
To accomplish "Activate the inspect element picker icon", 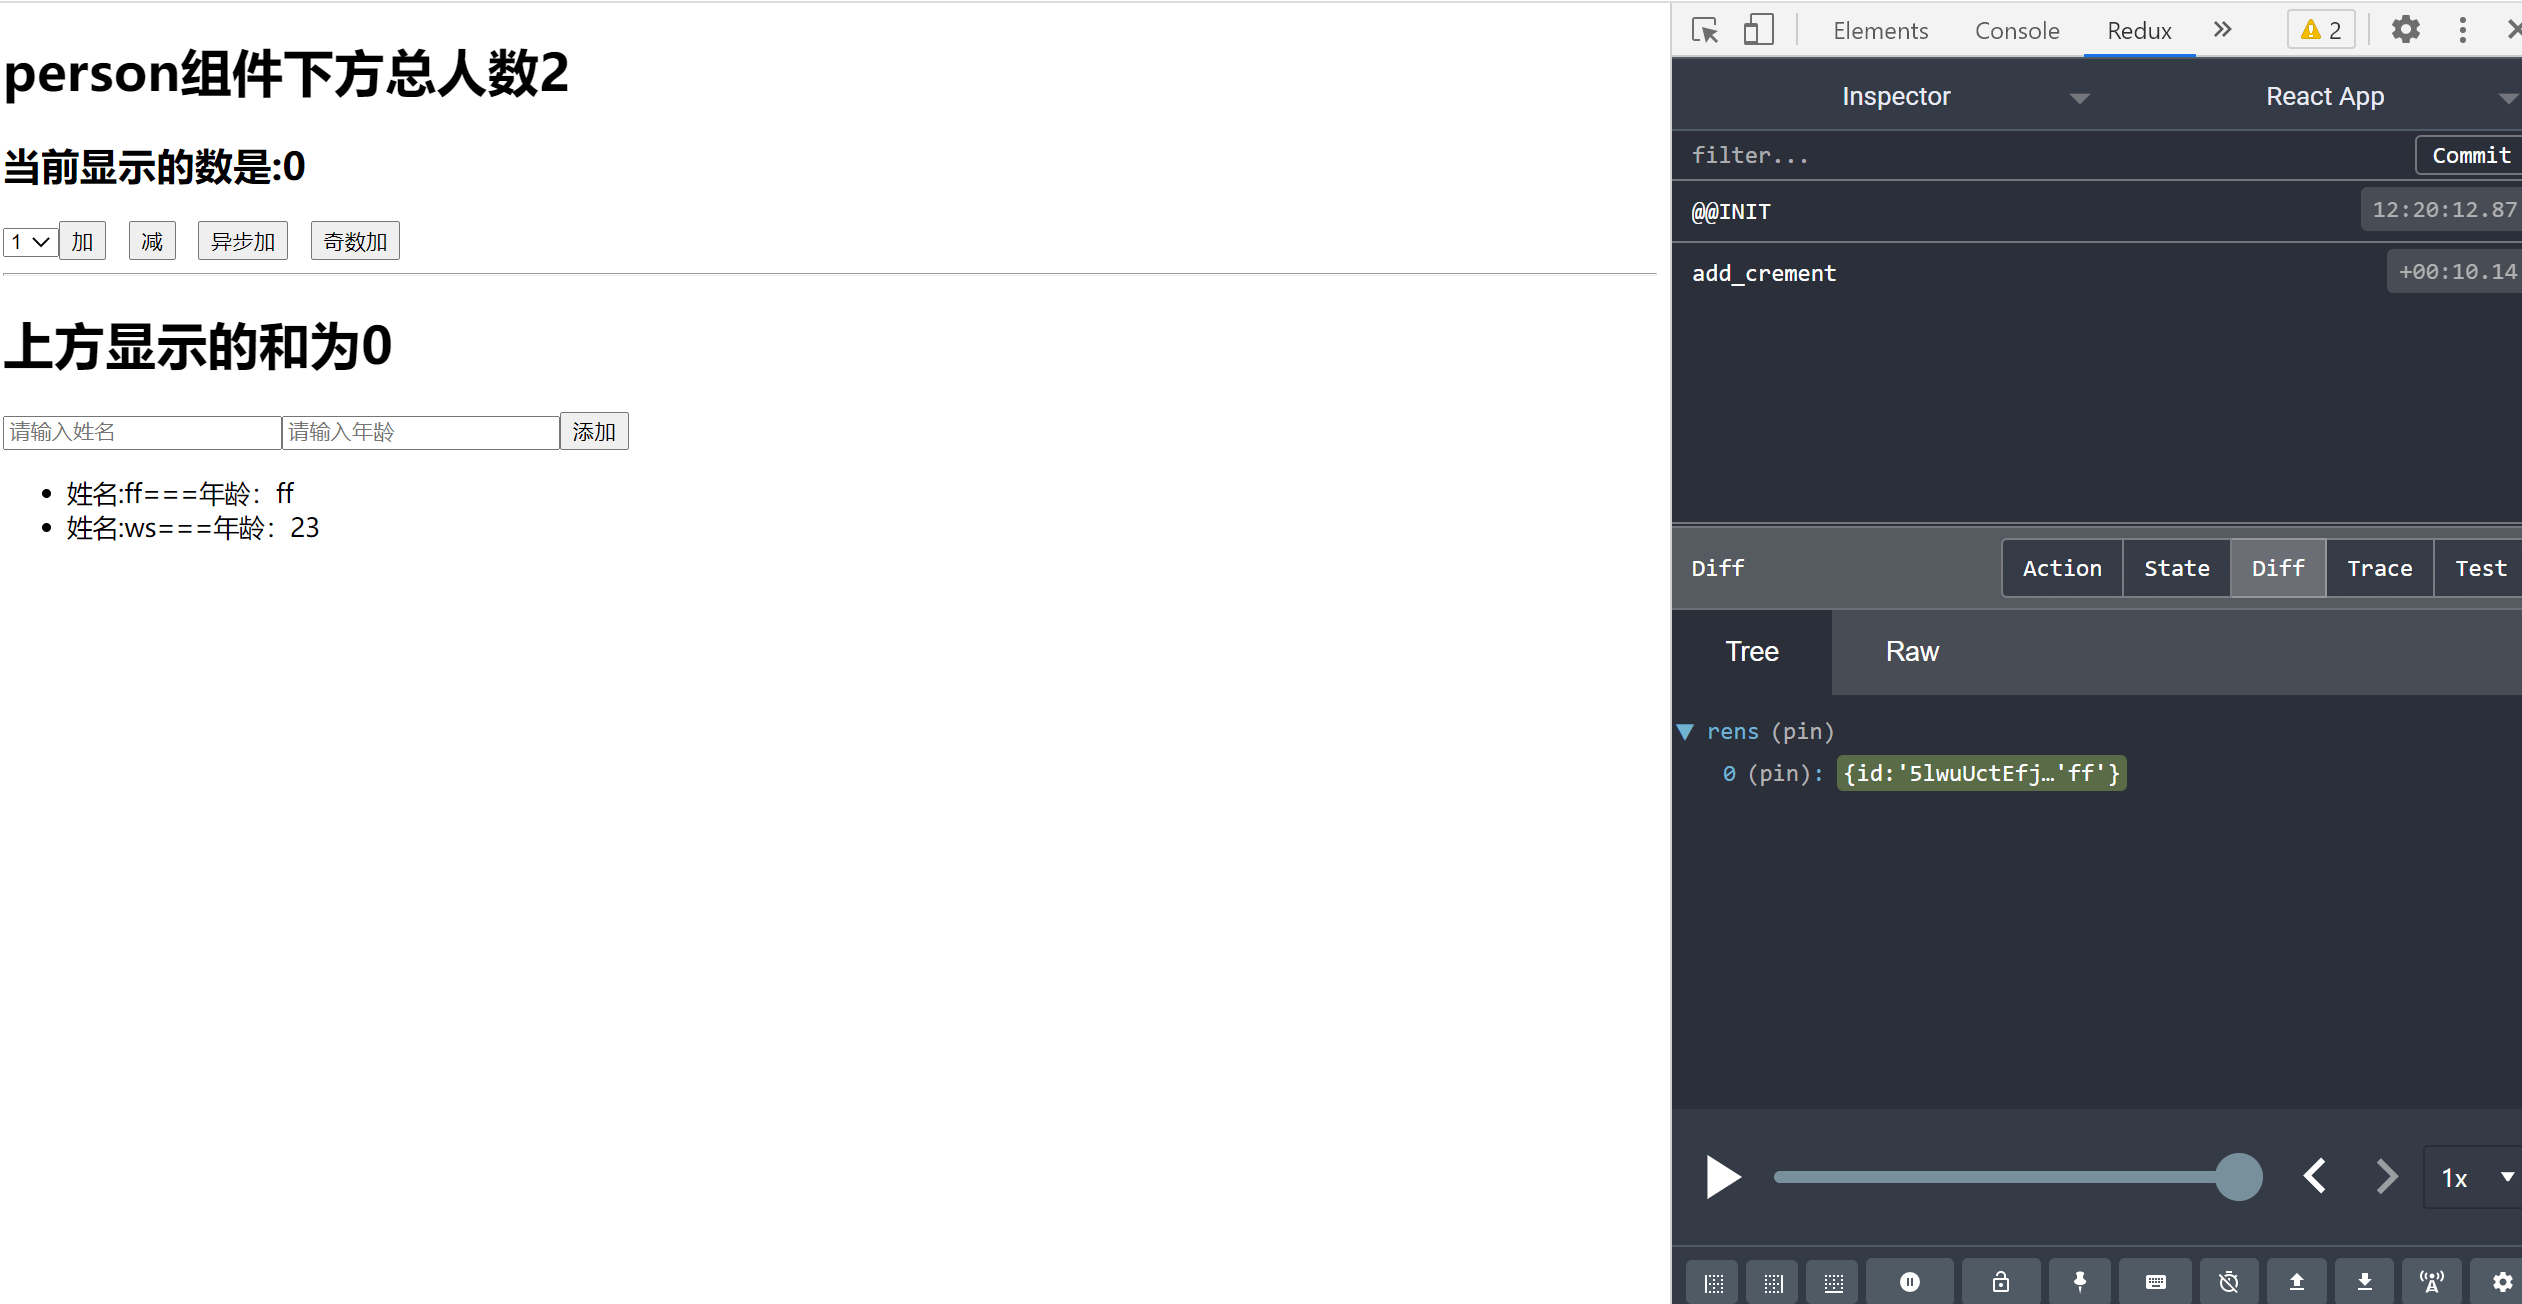I will 1705,30.
